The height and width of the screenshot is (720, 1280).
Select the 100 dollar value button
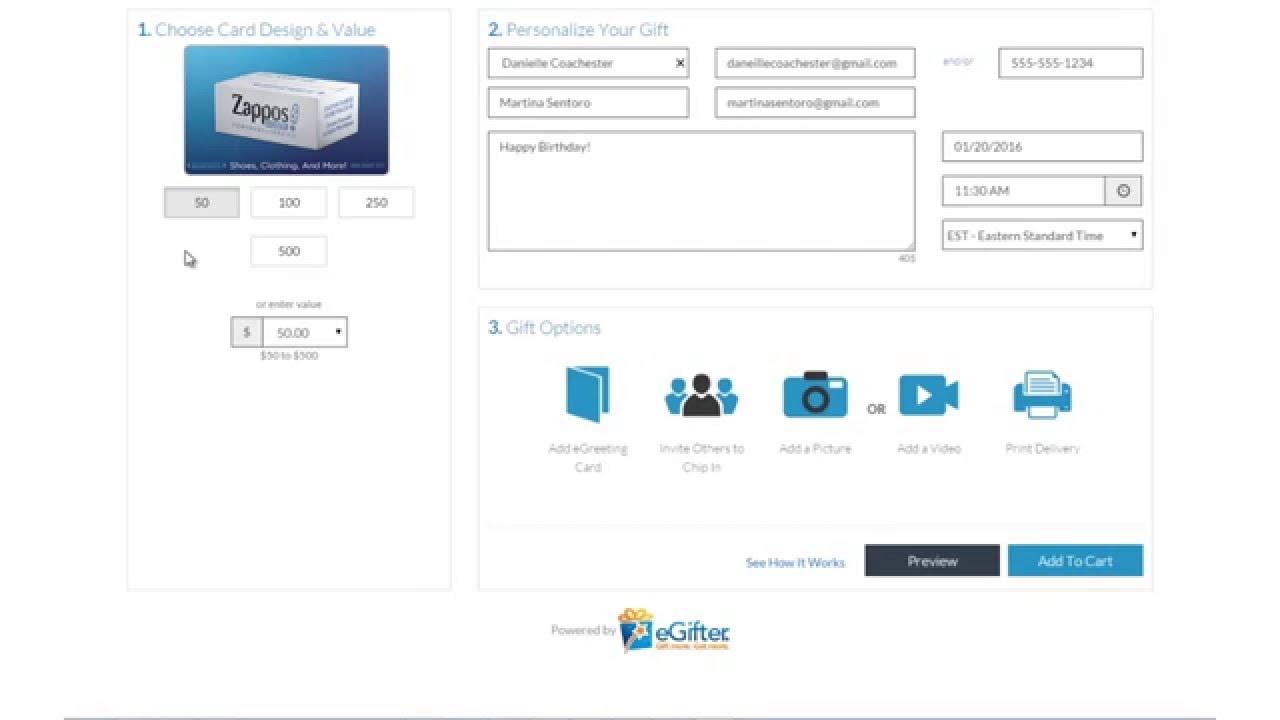tap(289, 202)
